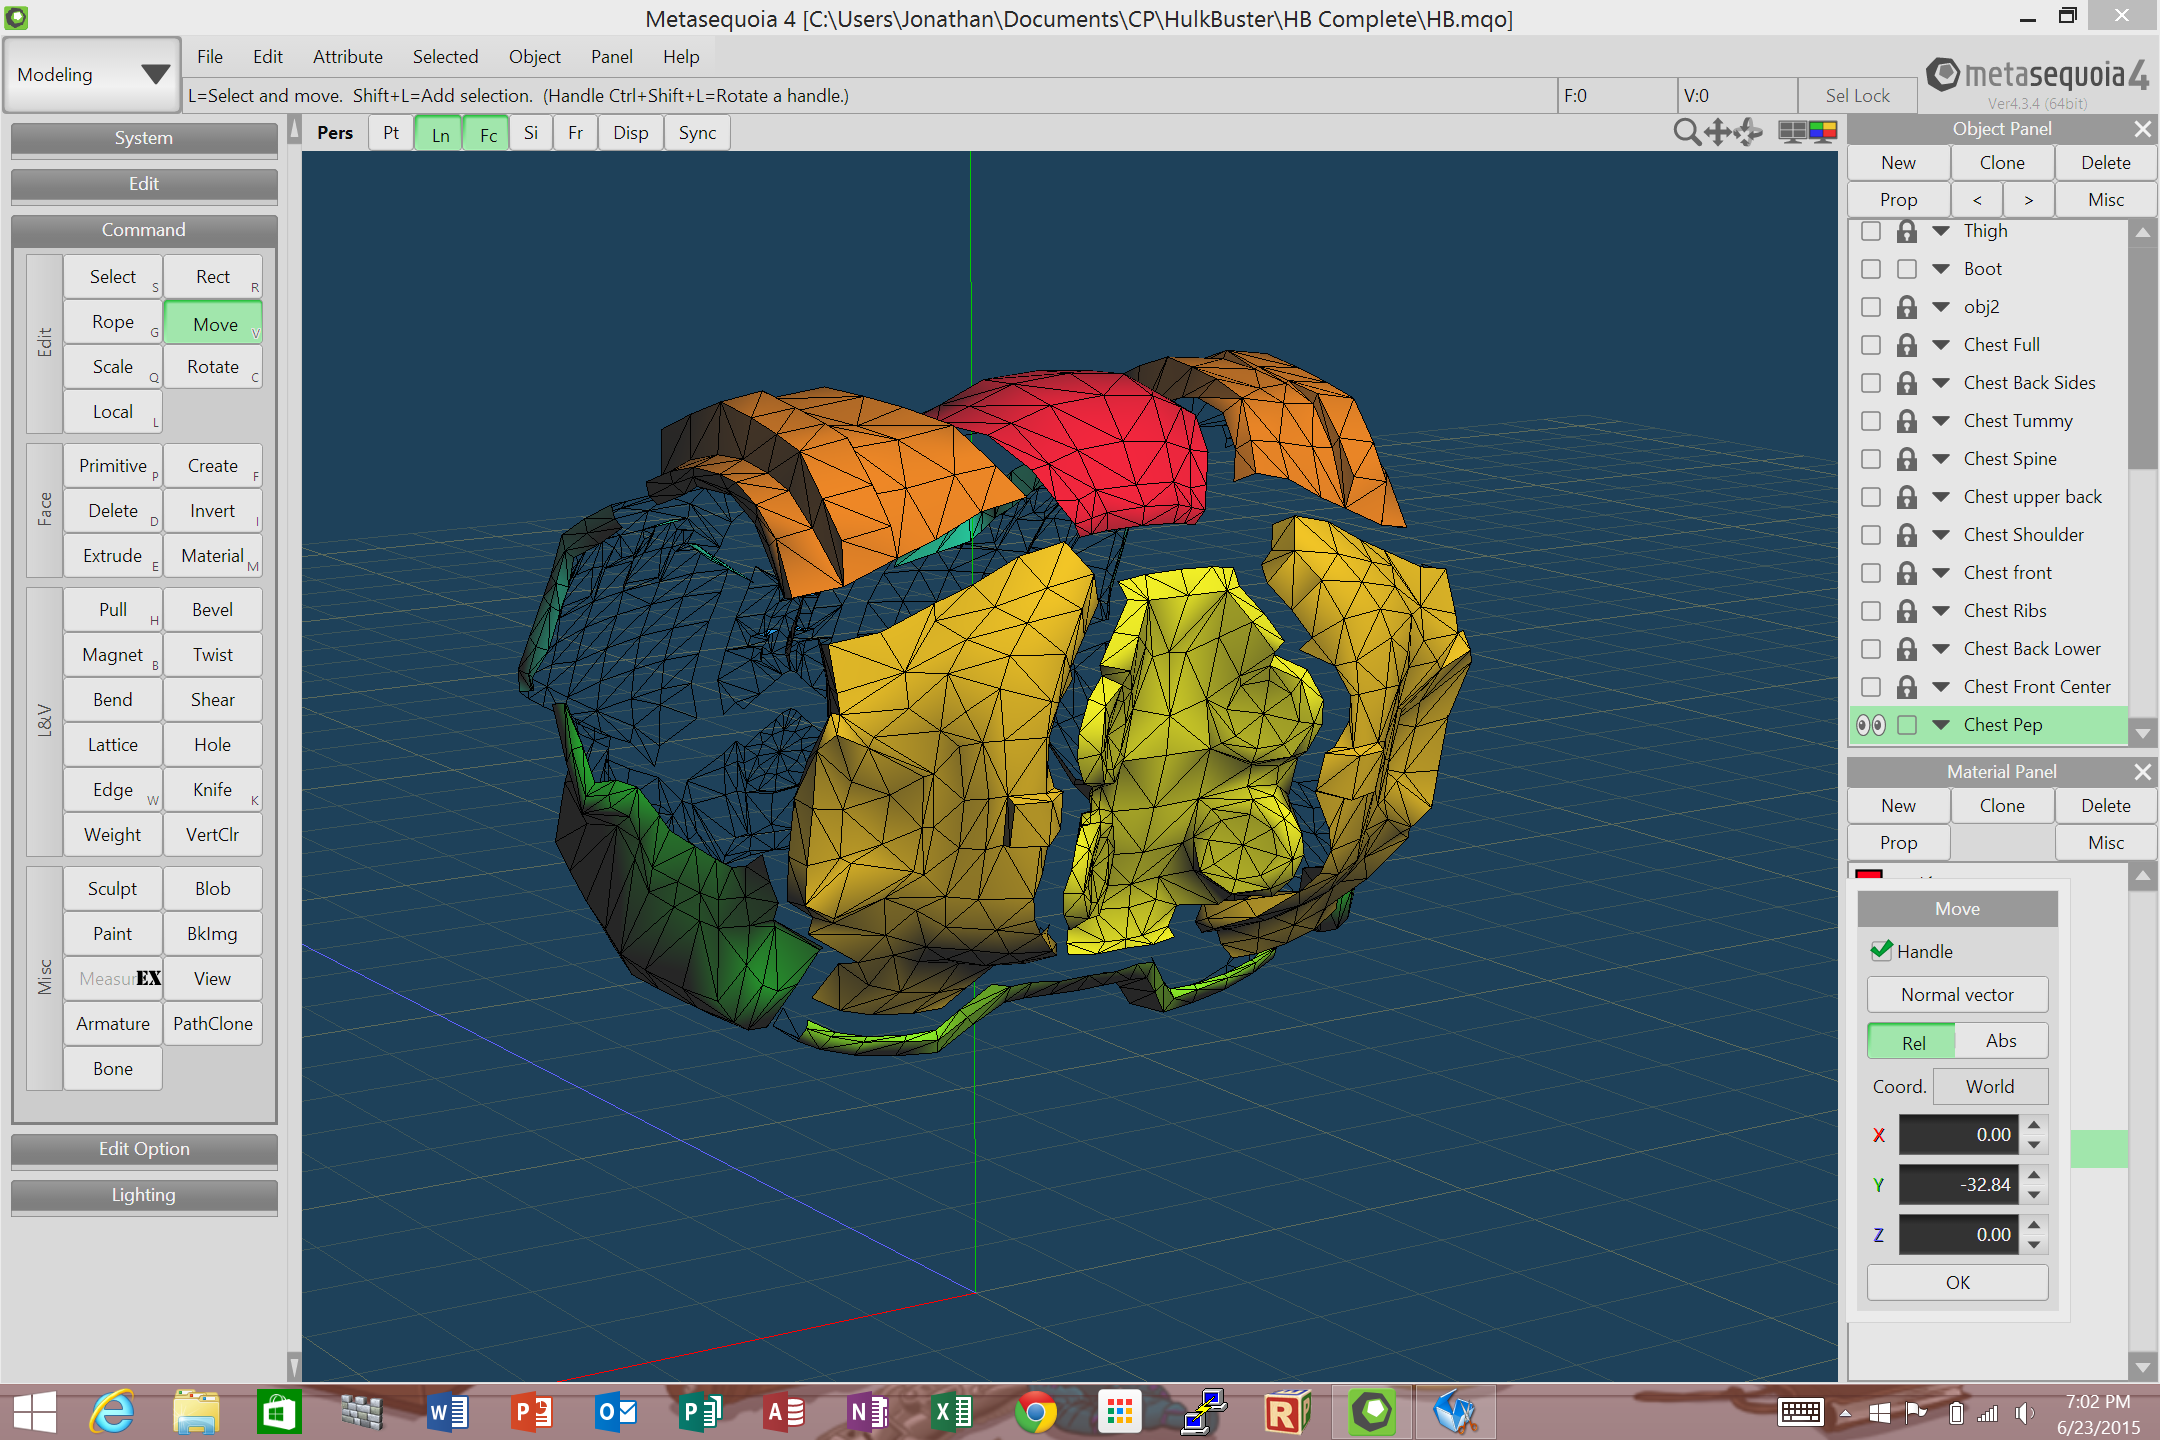This screenshot has width=2160, height=1440.
Task: Switch to the gray four-pane view layout icon
Action: point(1793,132)
